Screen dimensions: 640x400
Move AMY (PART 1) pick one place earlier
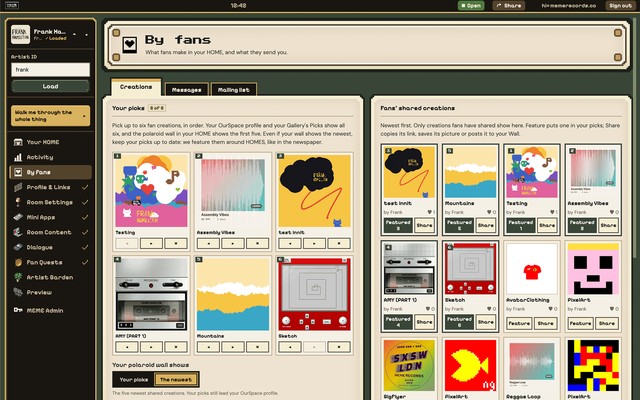[127, 347]
